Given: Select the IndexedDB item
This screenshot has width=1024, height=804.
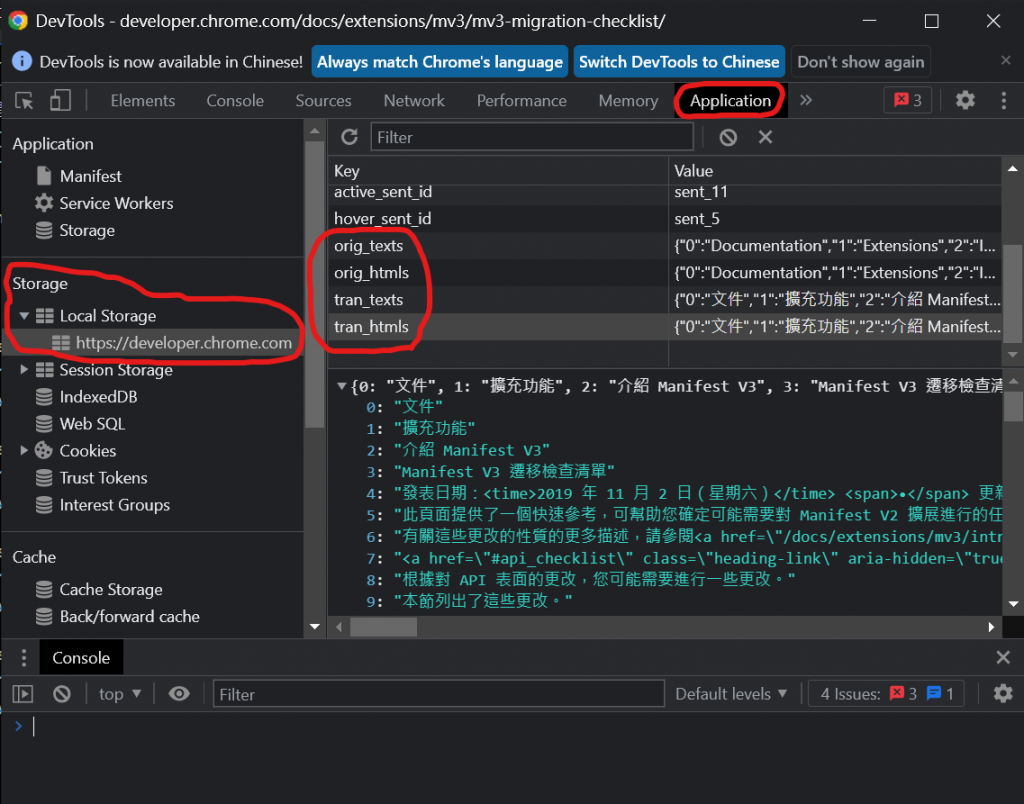Looking at the screenshot, I should (x=98, y=396).
